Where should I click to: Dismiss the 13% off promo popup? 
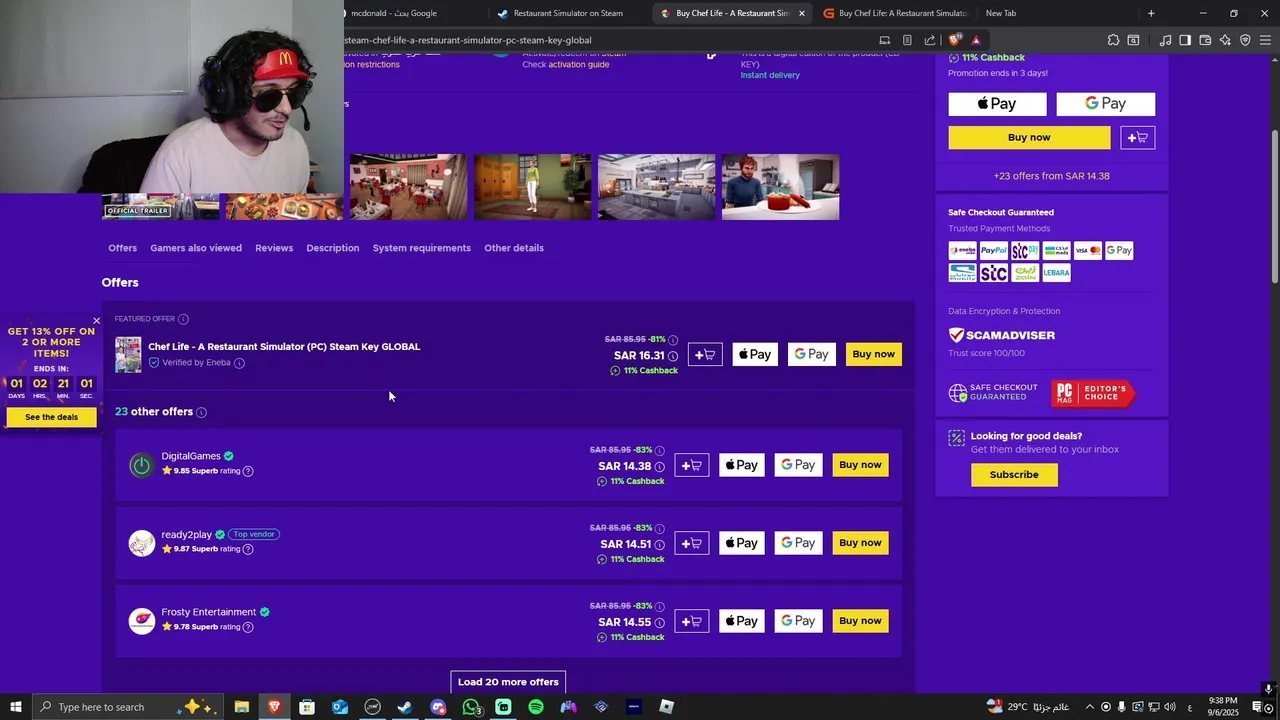tap(96, 321)
